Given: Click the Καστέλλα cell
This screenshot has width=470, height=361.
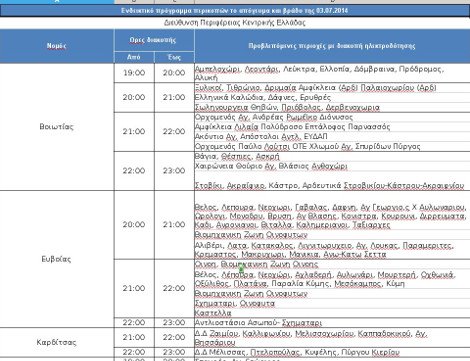Looking at the screenshot, I should point(332,313).
